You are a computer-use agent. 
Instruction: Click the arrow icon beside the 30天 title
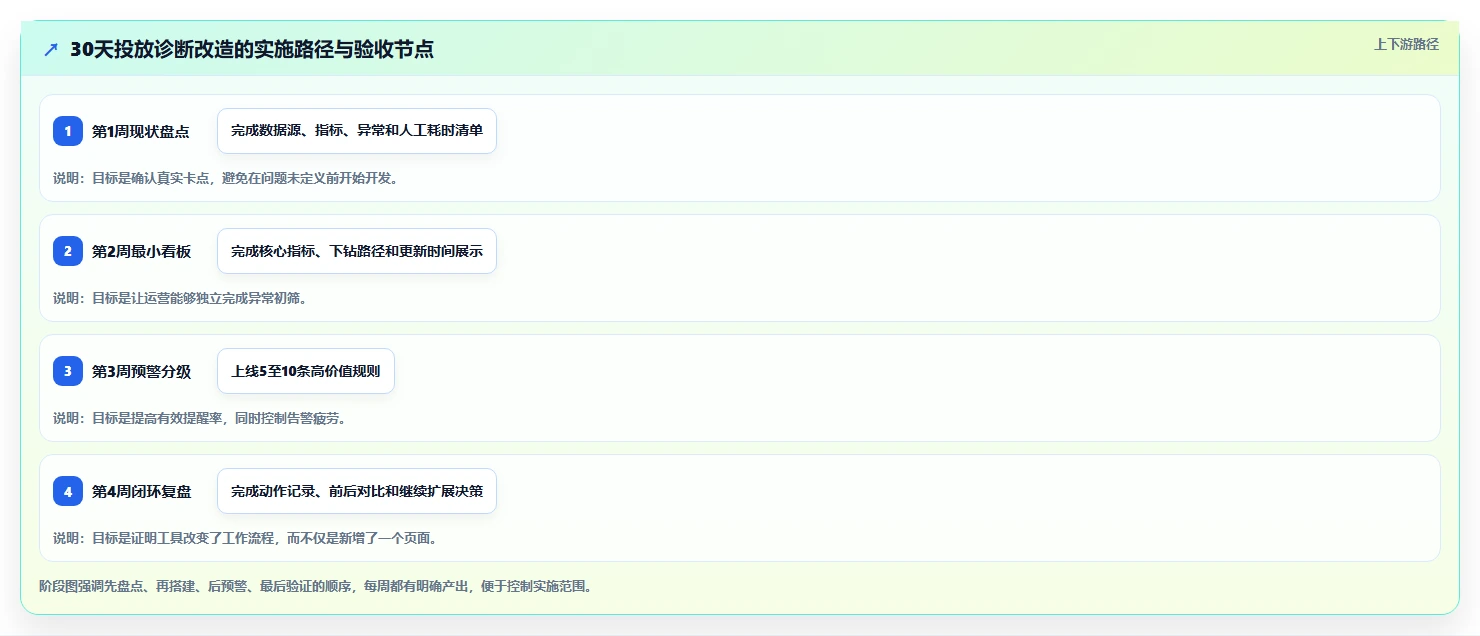pyautogui.click(x=51, y=49)
